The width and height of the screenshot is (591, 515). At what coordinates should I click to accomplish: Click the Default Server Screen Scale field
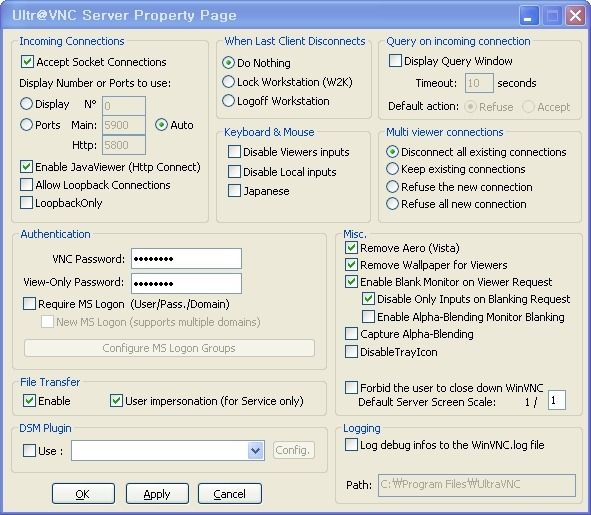(x=557, y=400)
